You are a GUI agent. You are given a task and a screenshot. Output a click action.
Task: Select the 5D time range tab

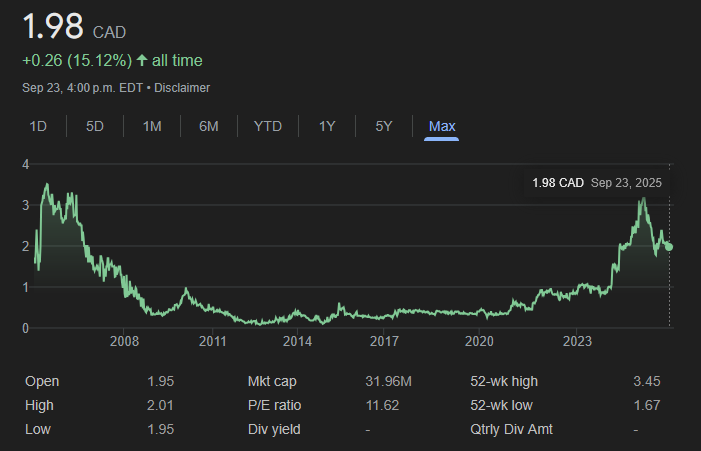pos(95,126)
